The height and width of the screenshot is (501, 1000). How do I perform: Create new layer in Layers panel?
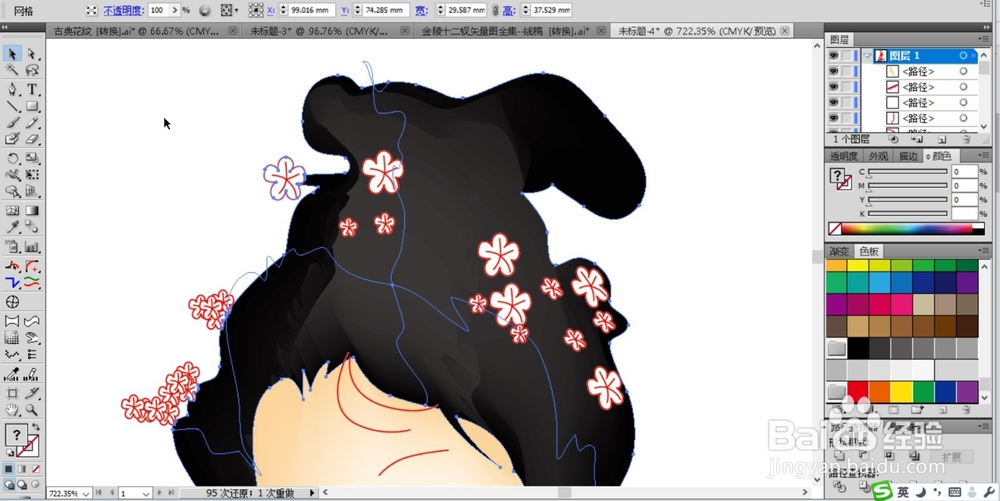point(942,139)
